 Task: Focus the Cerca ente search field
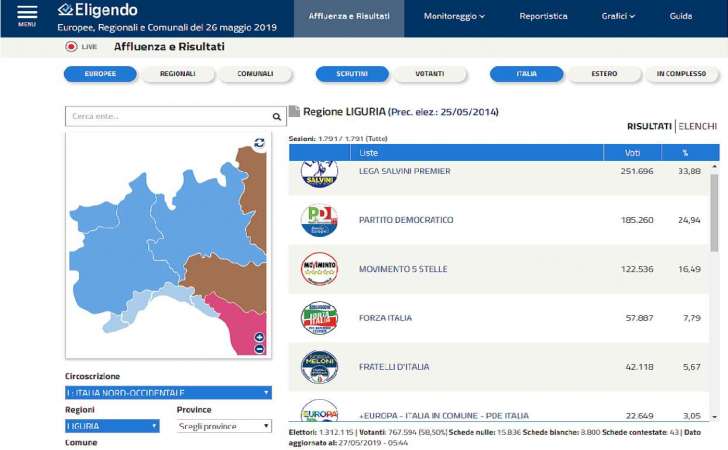[176, 117]
